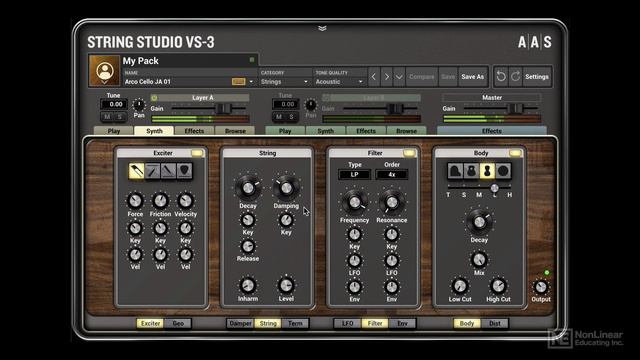The height and width of the screenshot is (360, 640).
Task: Click the Filter Resonance knob
Action: tap(391, 202)
